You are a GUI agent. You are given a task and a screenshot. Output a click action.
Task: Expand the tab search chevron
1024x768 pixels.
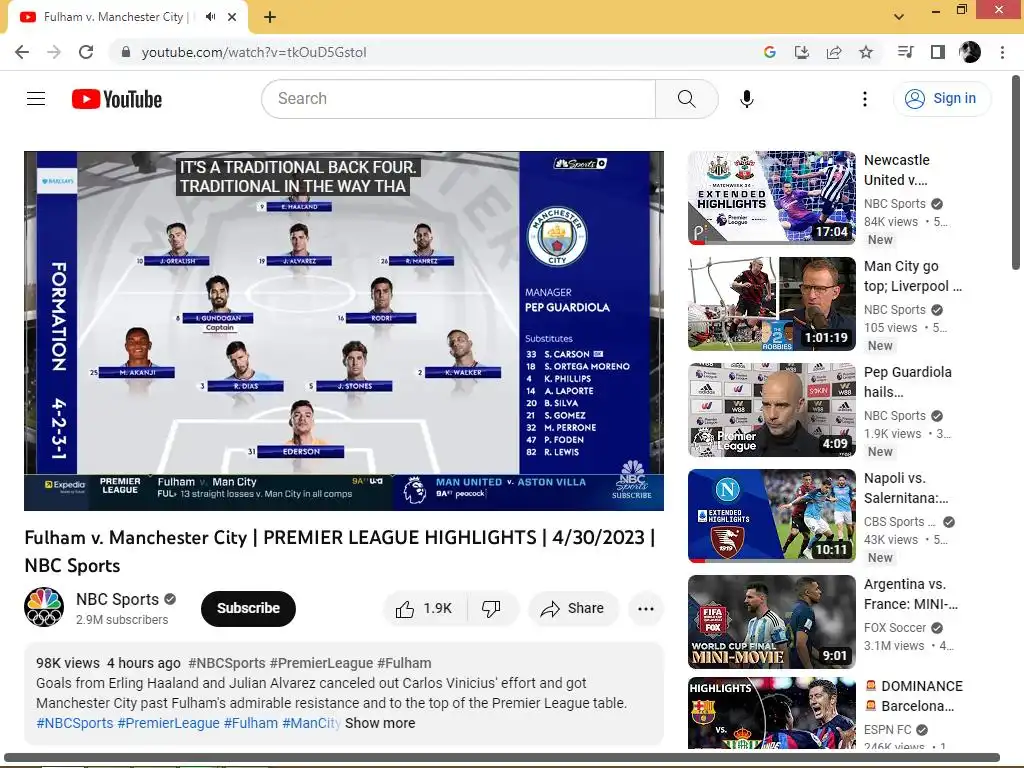pos(899,17)
